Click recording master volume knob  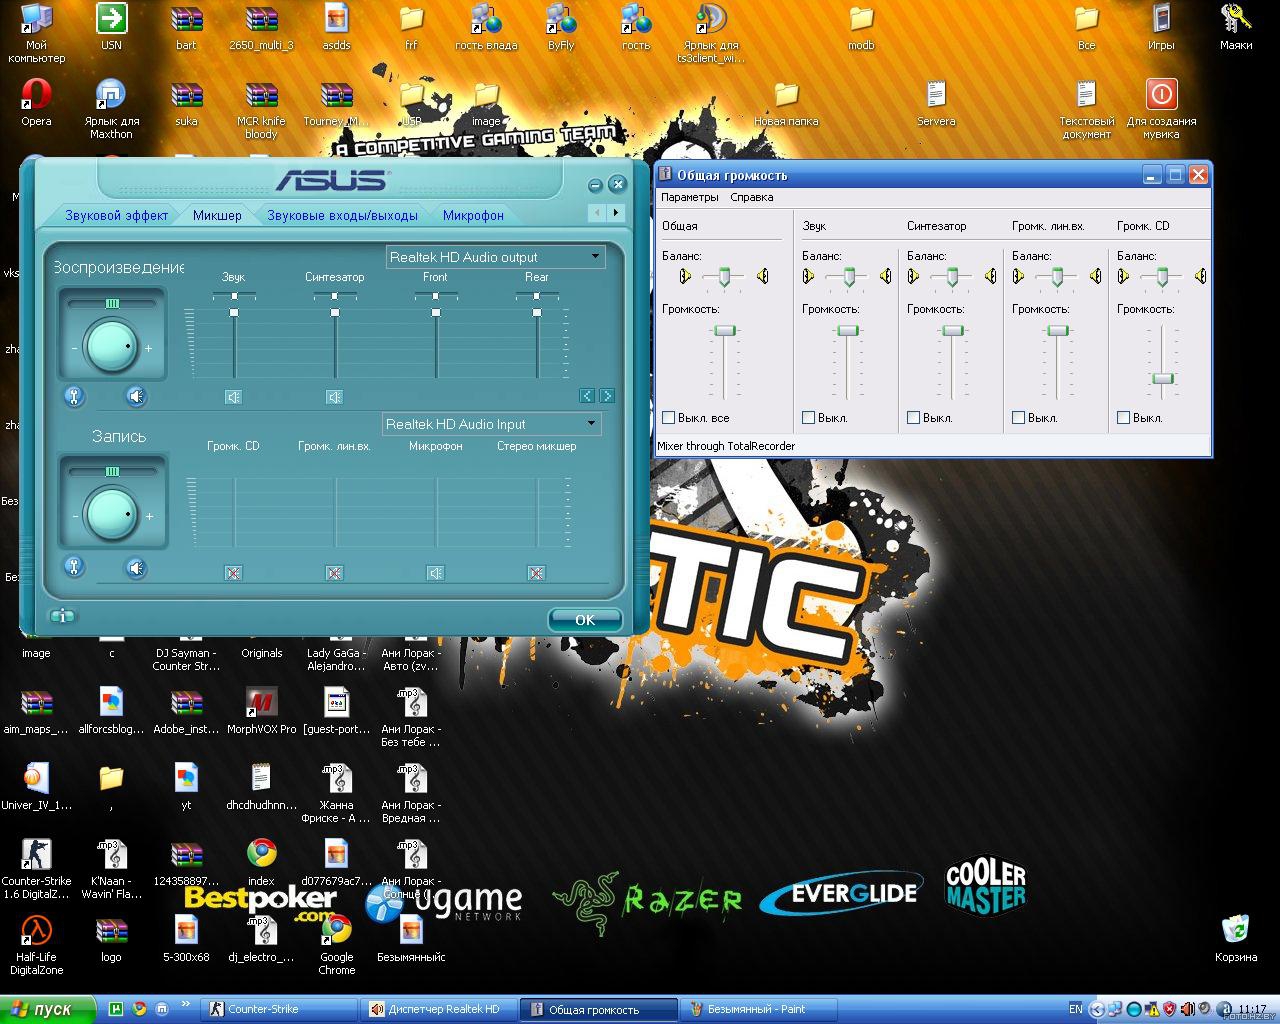pos(111,514)
